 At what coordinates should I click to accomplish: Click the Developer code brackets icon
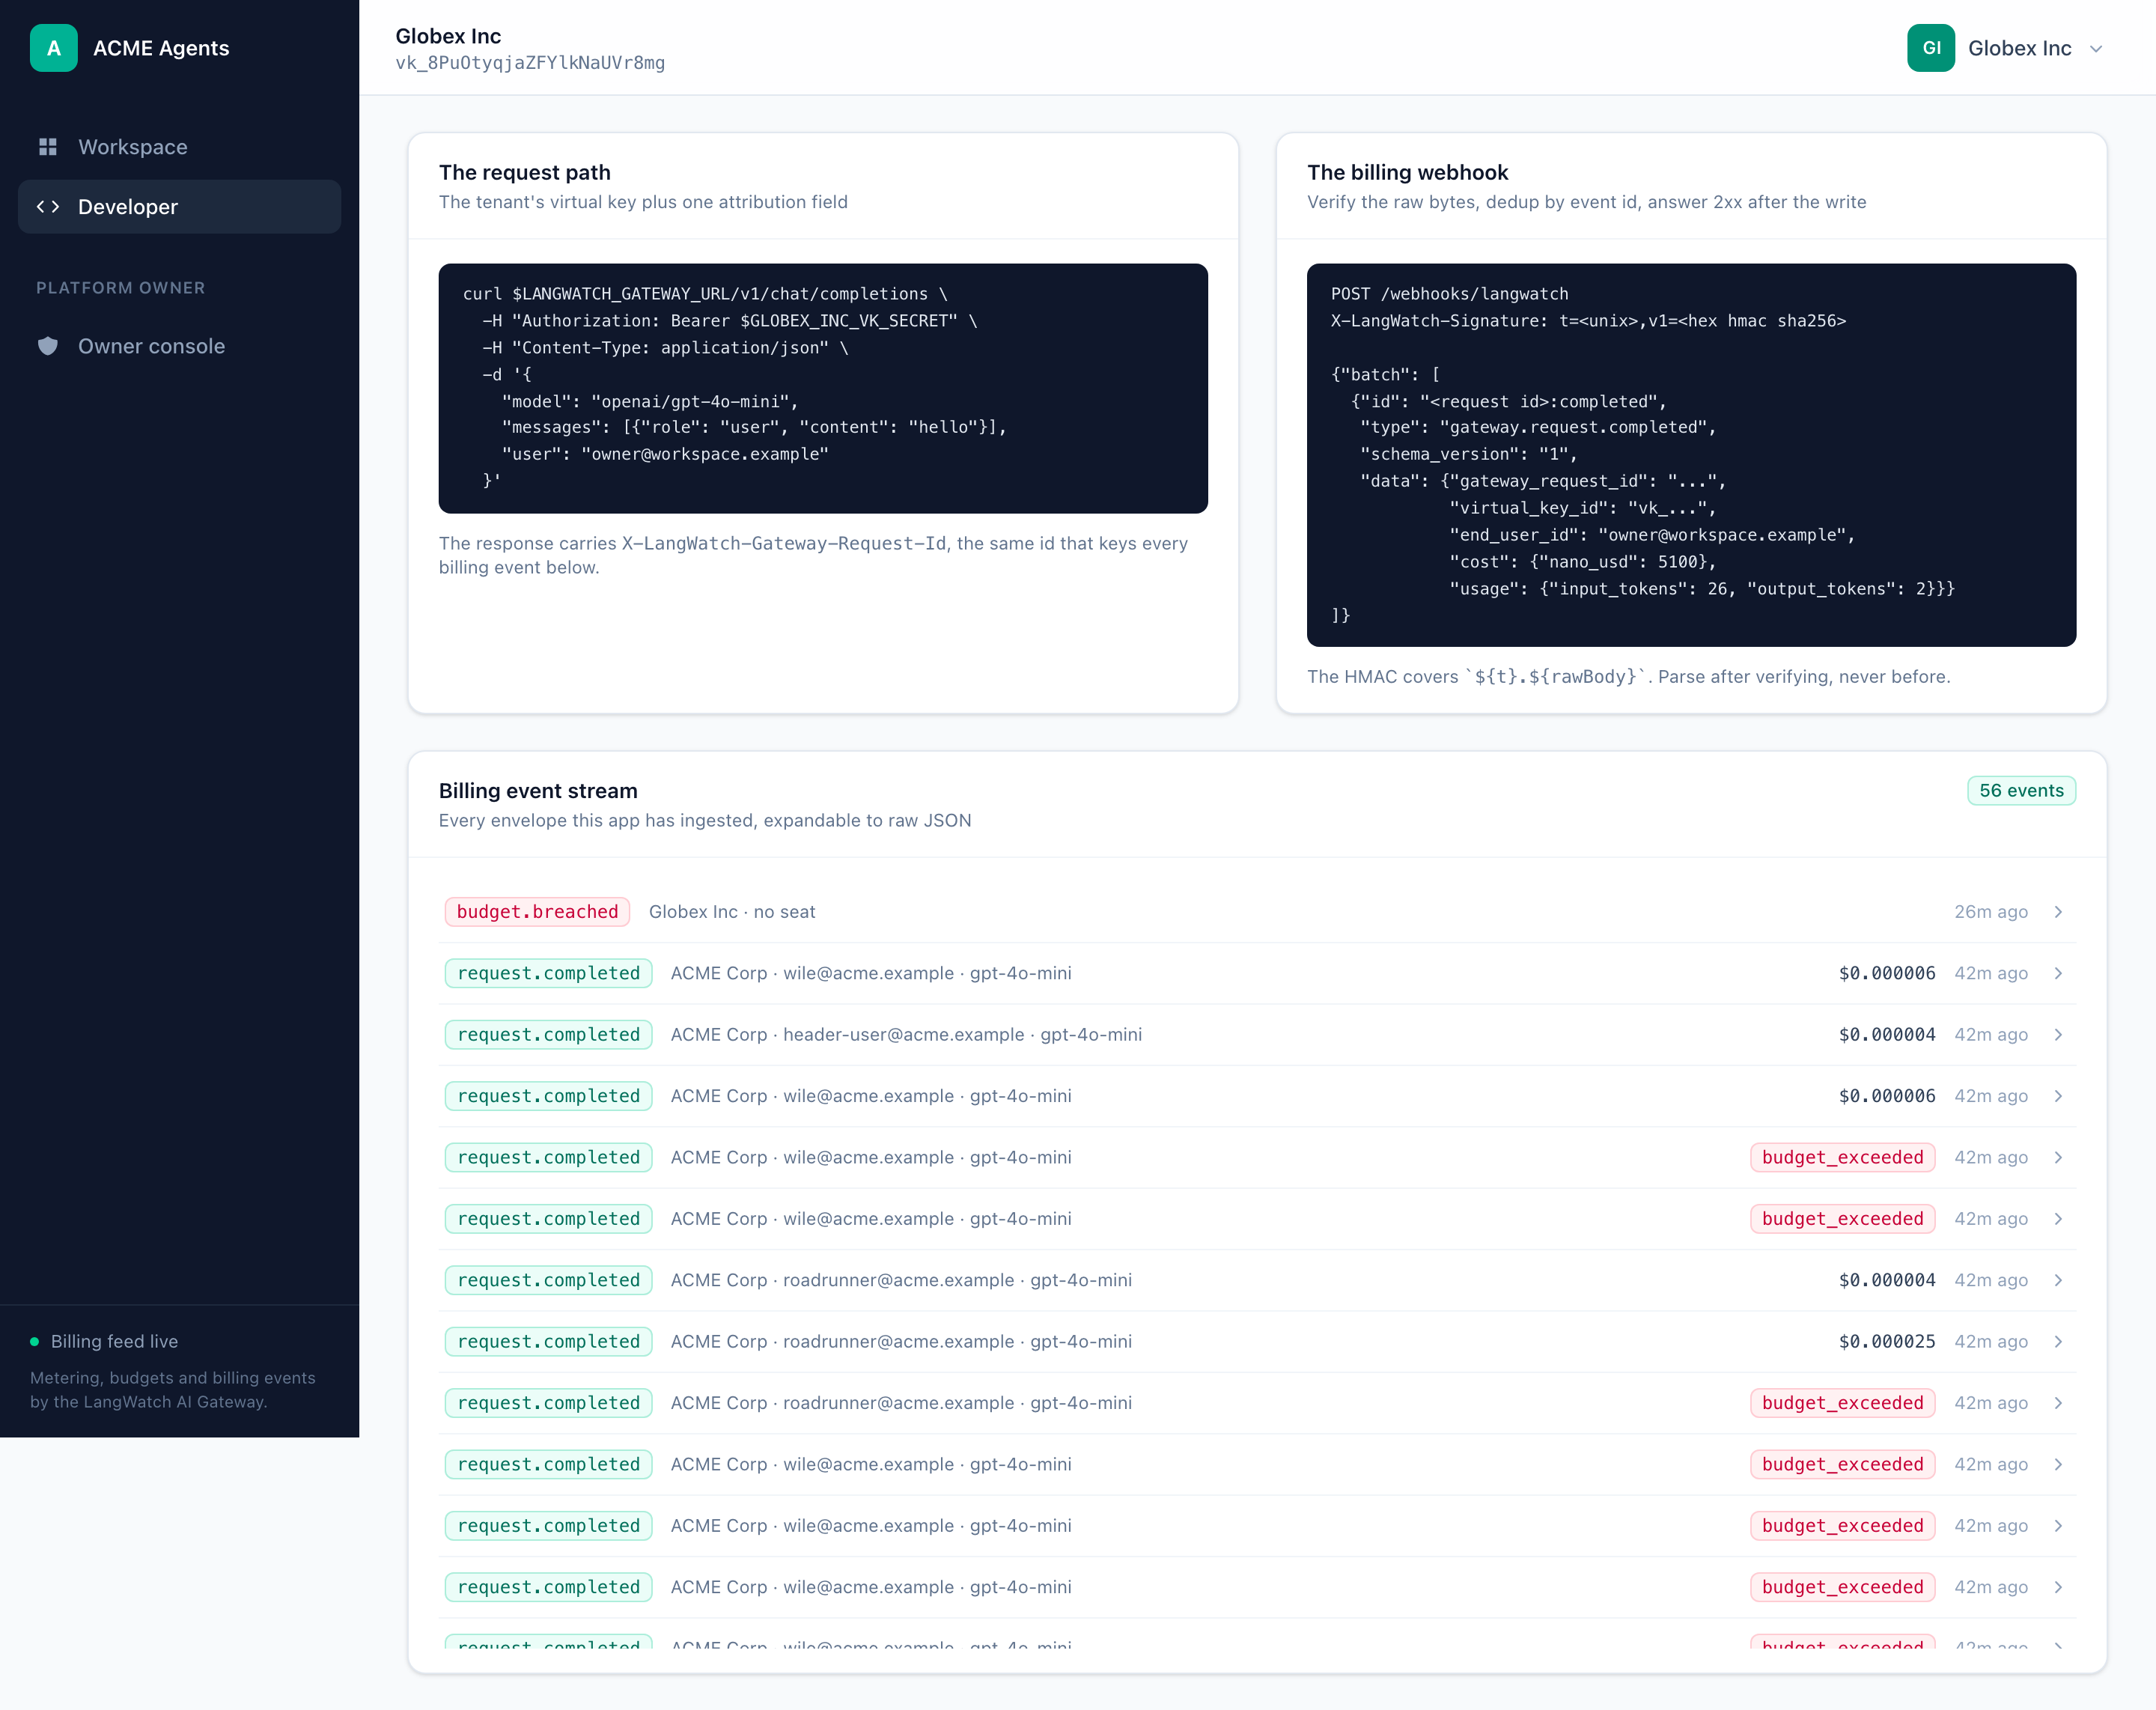point(48,207)
